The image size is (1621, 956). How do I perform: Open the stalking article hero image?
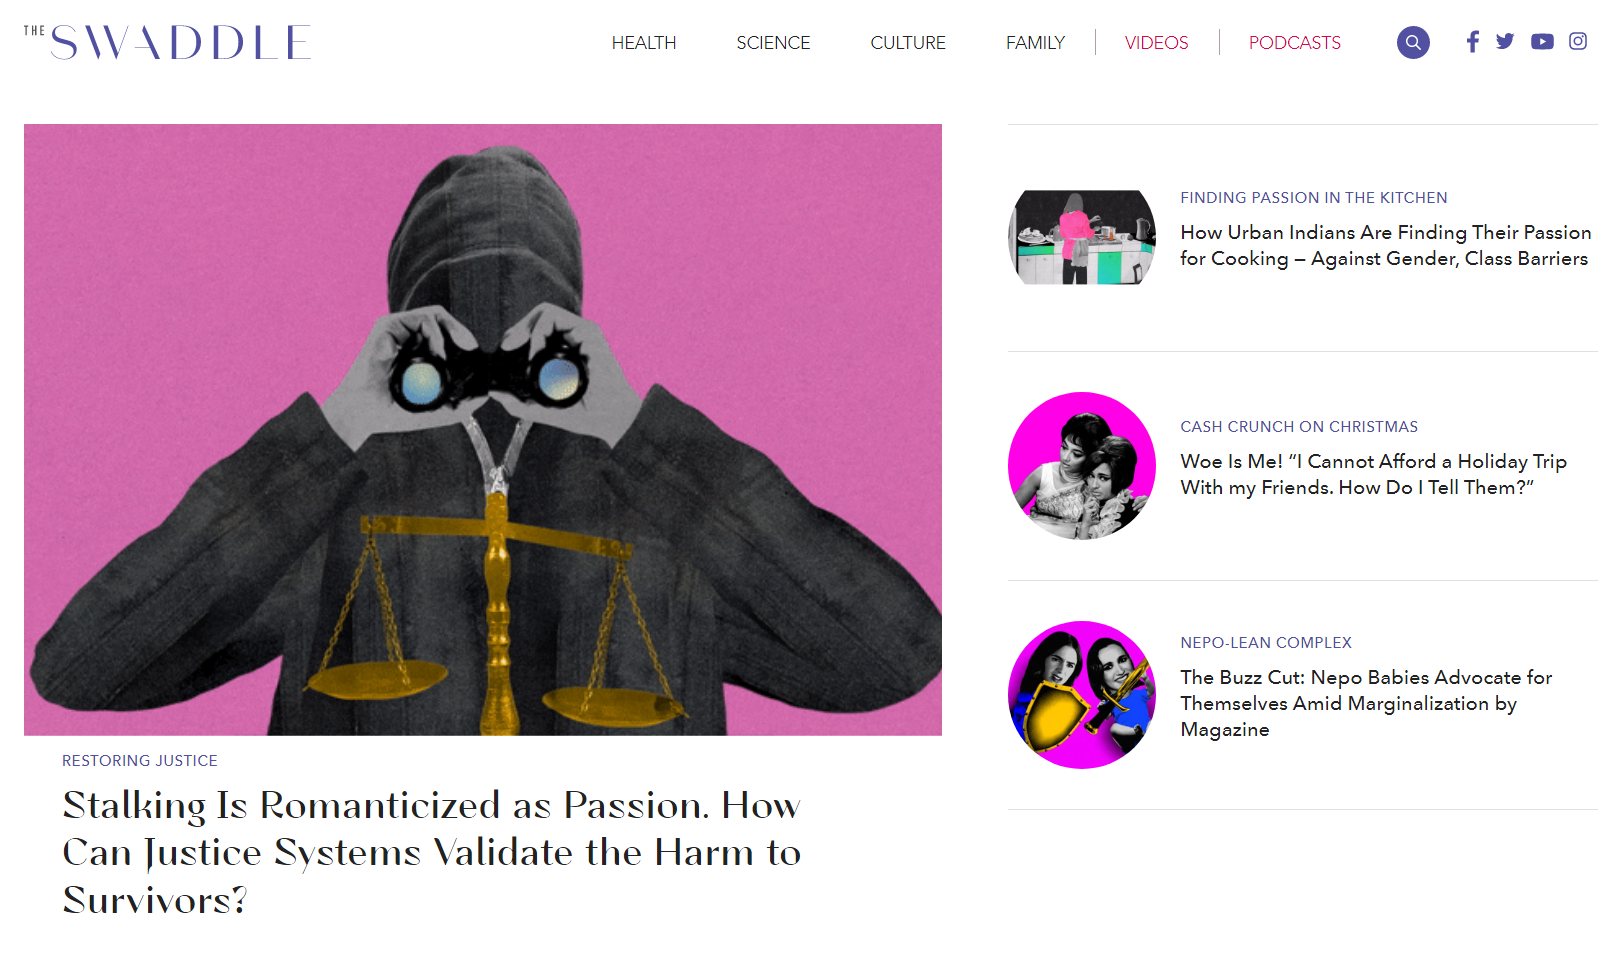pyautogui.click(x=483, y=430)
